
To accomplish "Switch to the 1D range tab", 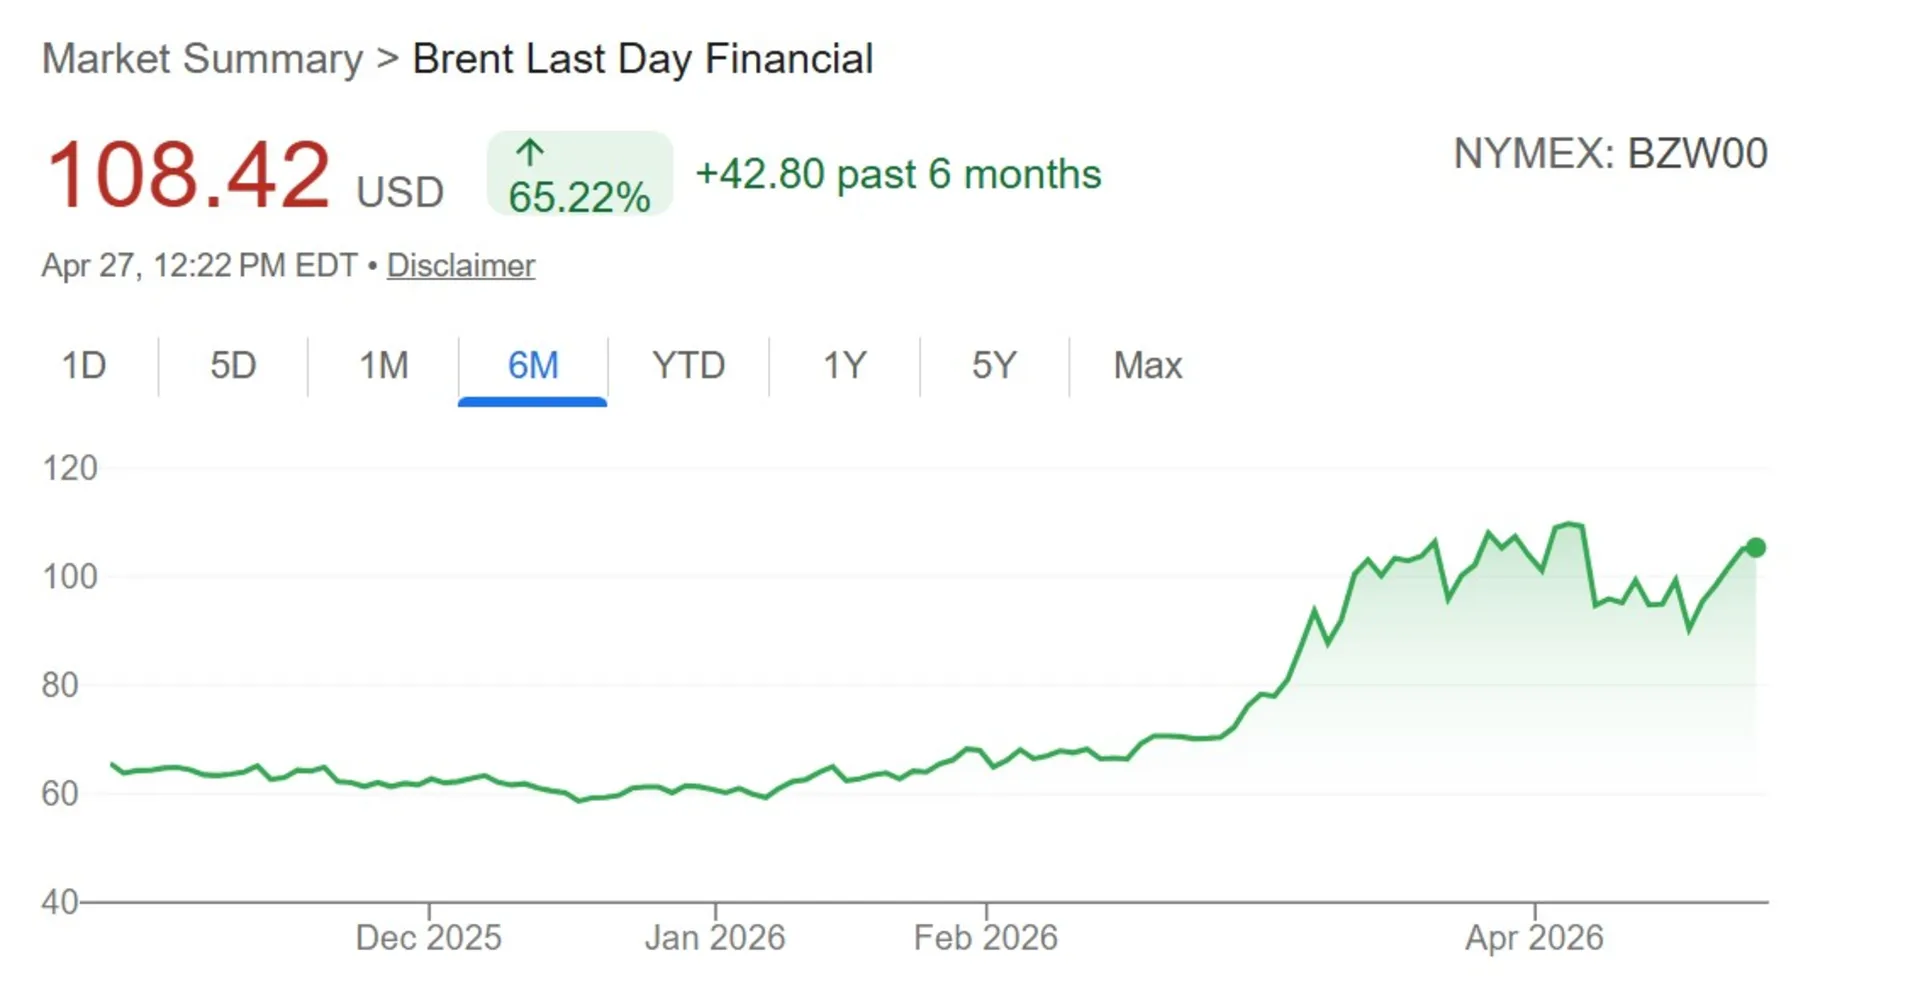I will pyautogui.click(x=84, y=366).
